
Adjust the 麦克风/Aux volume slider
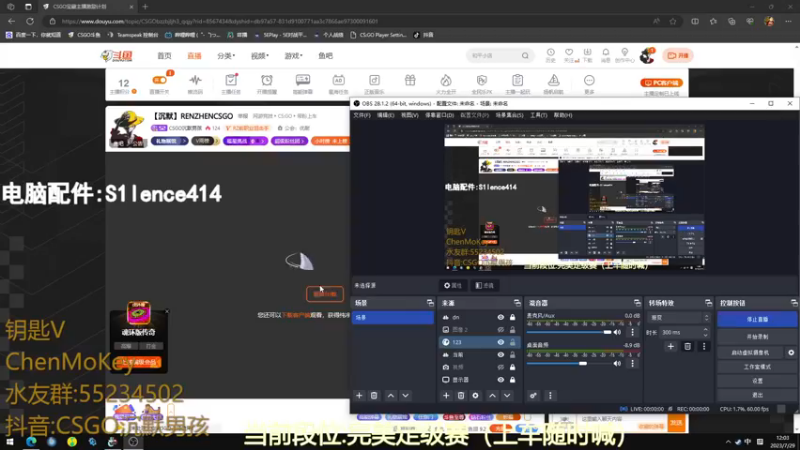(569, 332)
